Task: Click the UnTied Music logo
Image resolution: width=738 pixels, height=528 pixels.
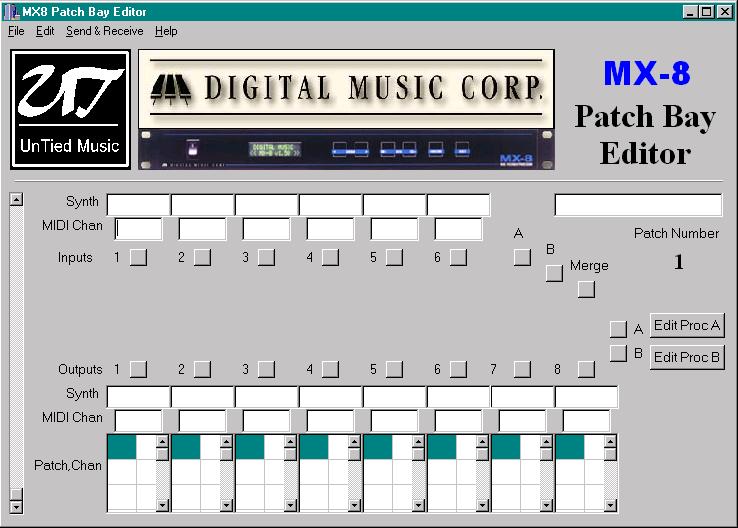Action: coord(71,110)
